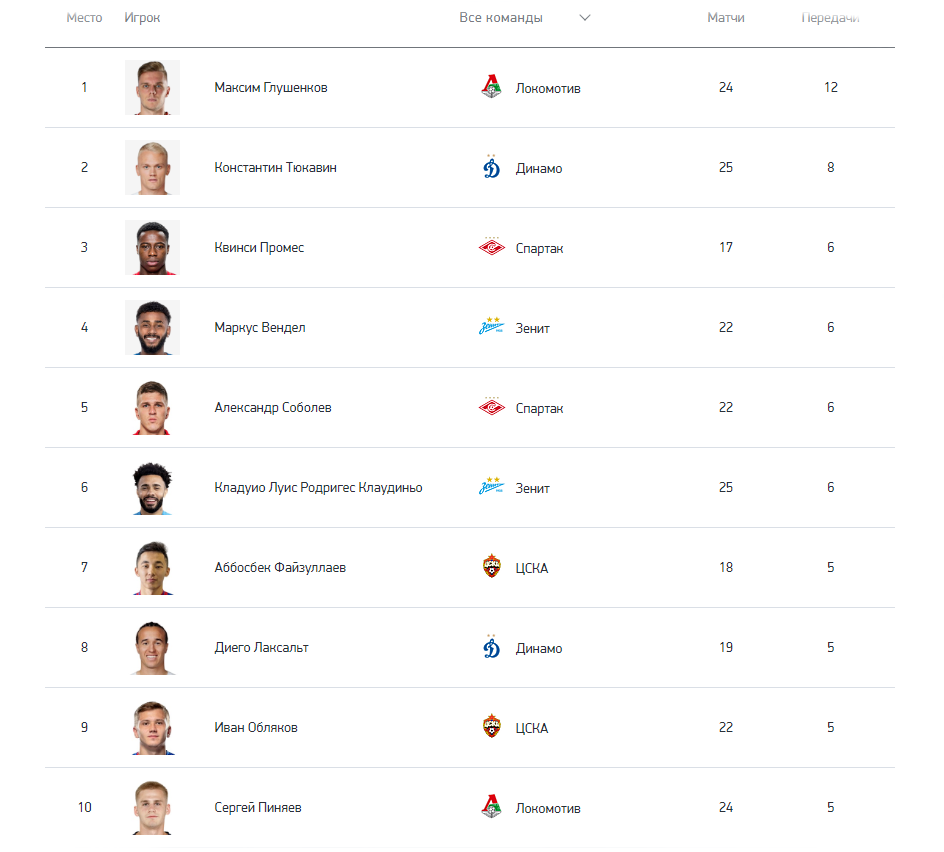Open player profile Кладуио Луис Родригес Клаудиньо

click(x=318, y=487)
